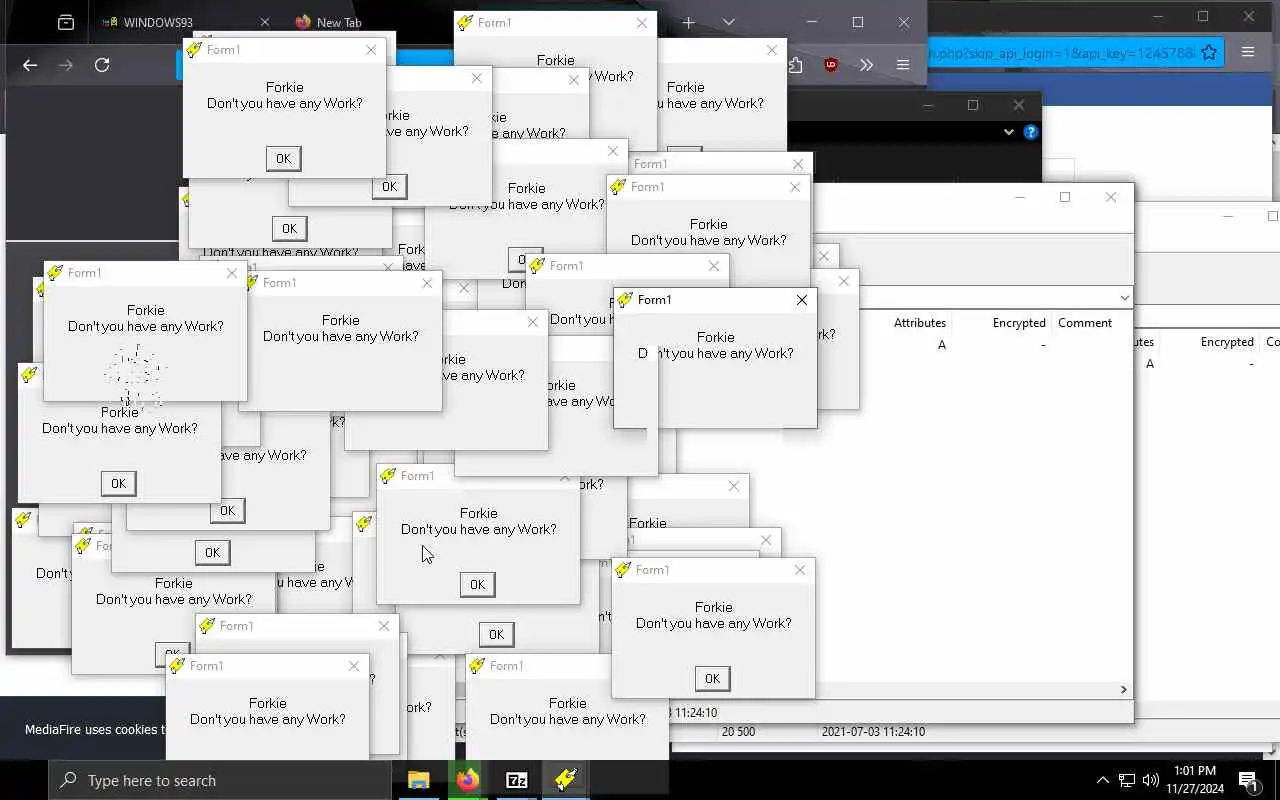Switch to the New Tab tab
The image size is (1280, 800).
point(339,22)
